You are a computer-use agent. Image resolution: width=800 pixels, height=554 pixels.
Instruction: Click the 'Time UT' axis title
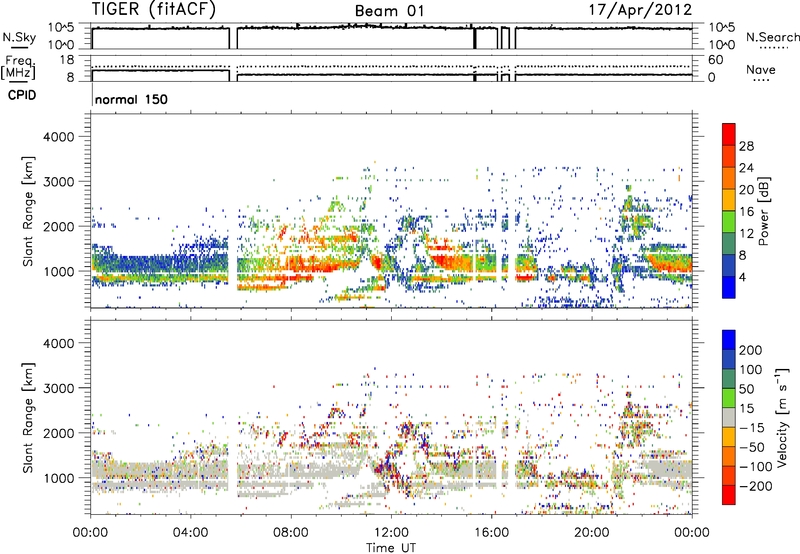pyautogui.click(x=391, y=548)
